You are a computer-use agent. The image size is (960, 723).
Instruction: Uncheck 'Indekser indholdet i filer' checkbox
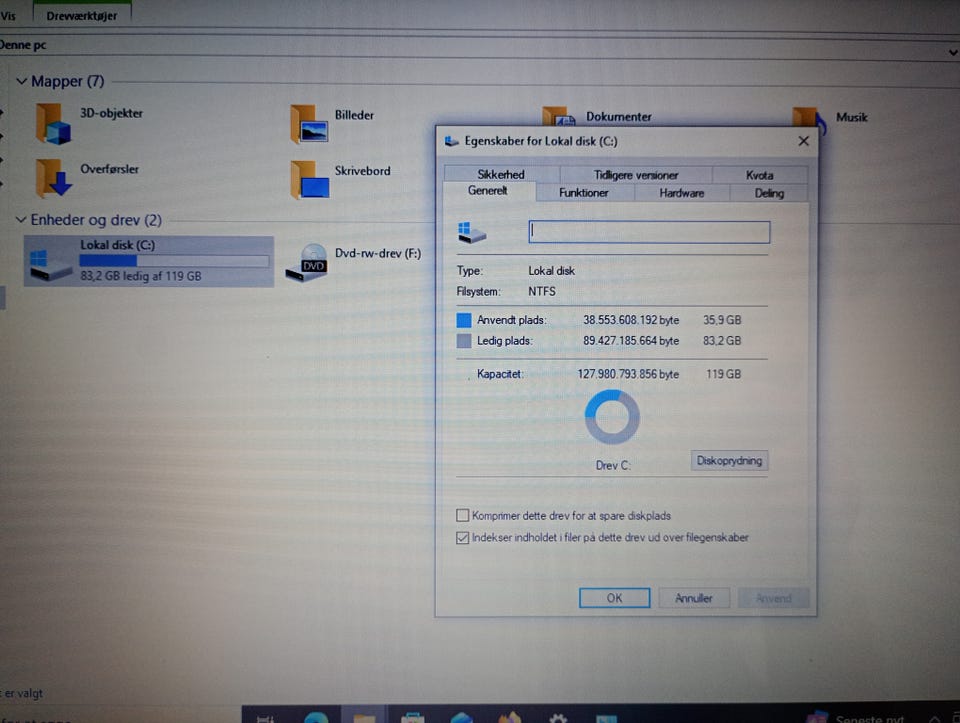tap(462, 538)
